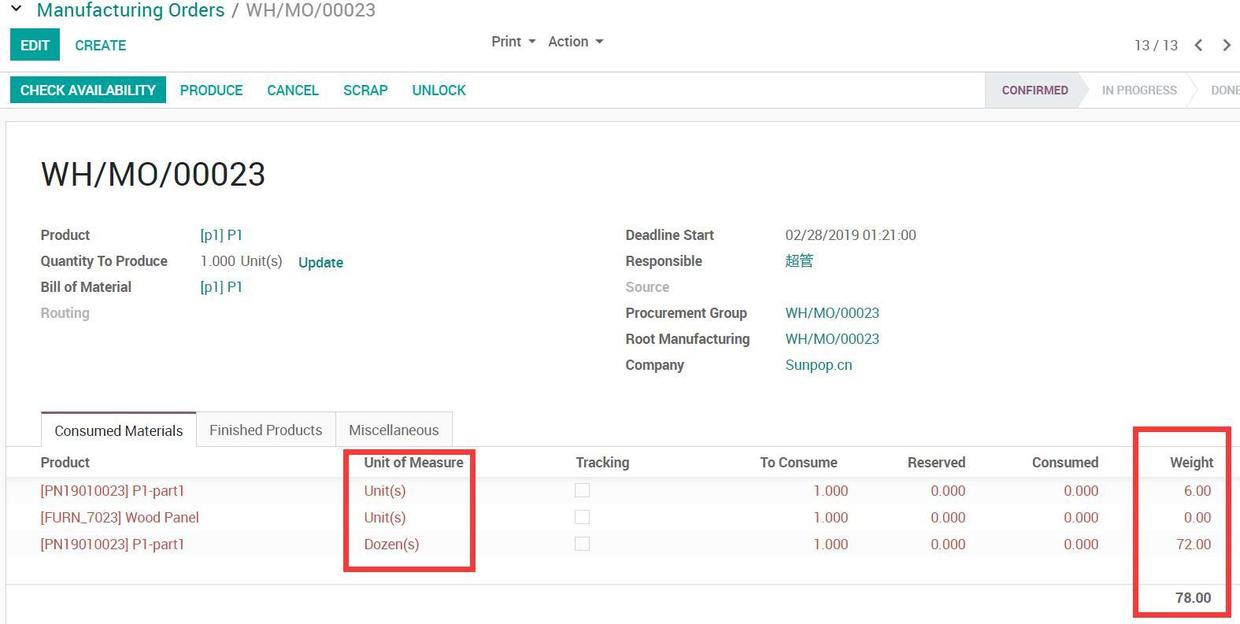
Task: Open the Manufacturing Orders breadcrumb
Action: tap(130, 11)
